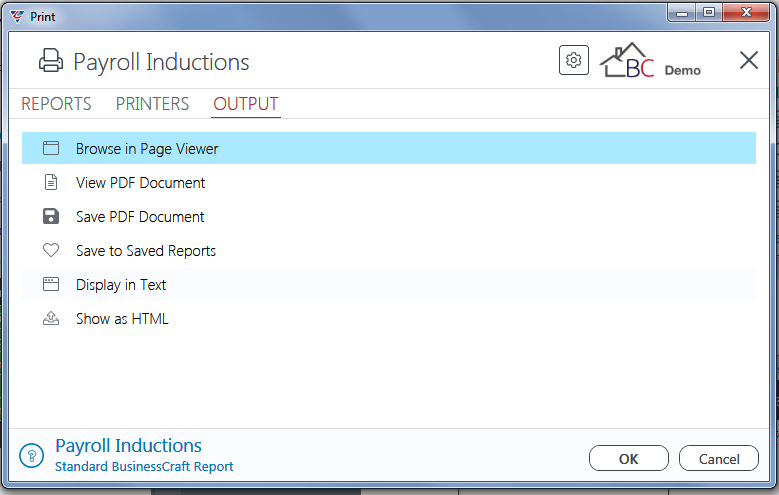Select Display in Text output option

click(389, 284)
